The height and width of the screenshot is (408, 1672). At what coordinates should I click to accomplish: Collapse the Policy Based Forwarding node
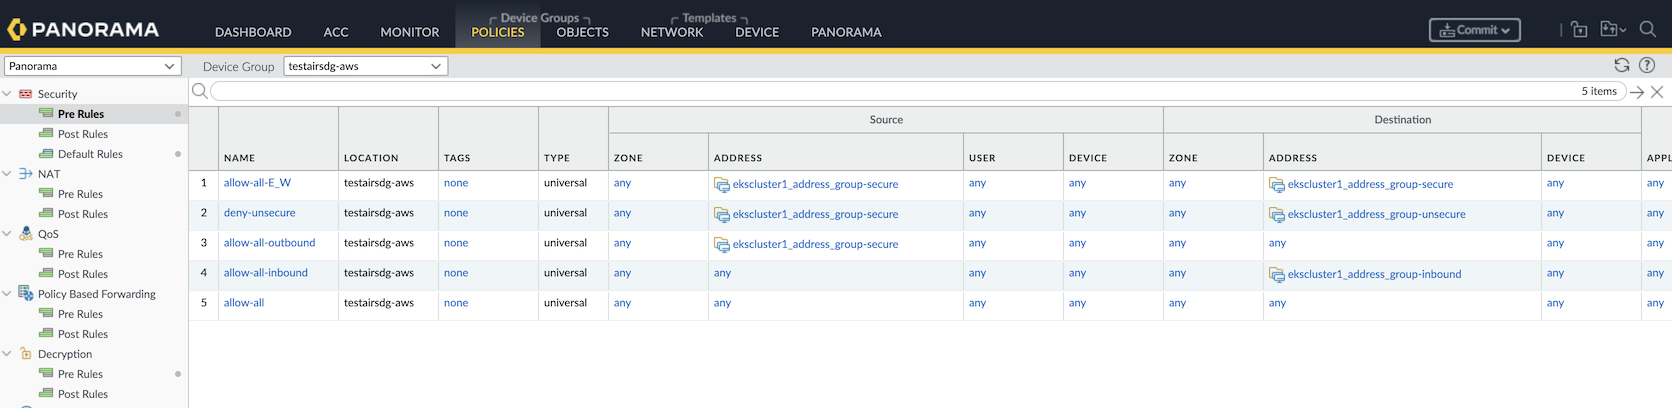pos(8,294)
